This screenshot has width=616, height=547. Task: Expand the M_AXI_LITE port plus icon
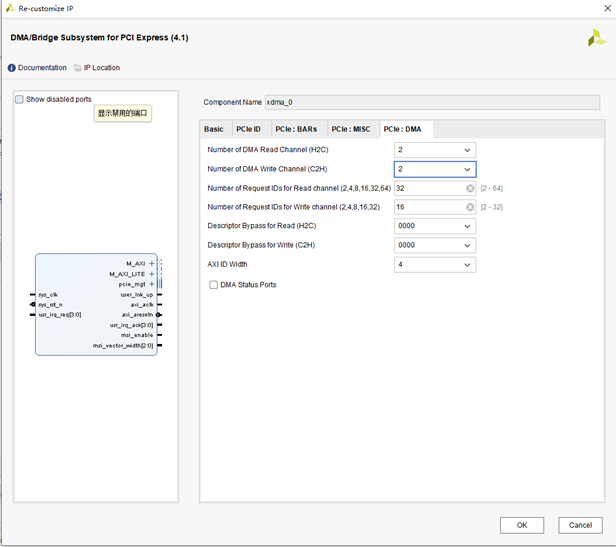pos(152,274)
